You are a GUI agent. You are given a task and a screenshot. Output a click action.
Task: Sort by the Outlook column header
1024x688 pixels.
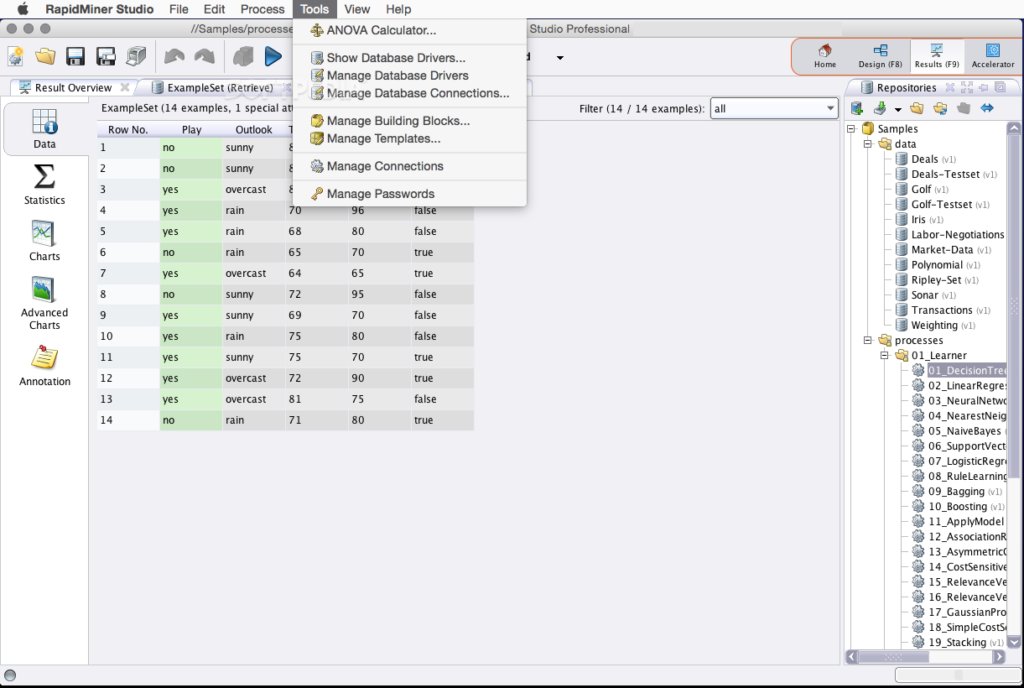point(253,130)
